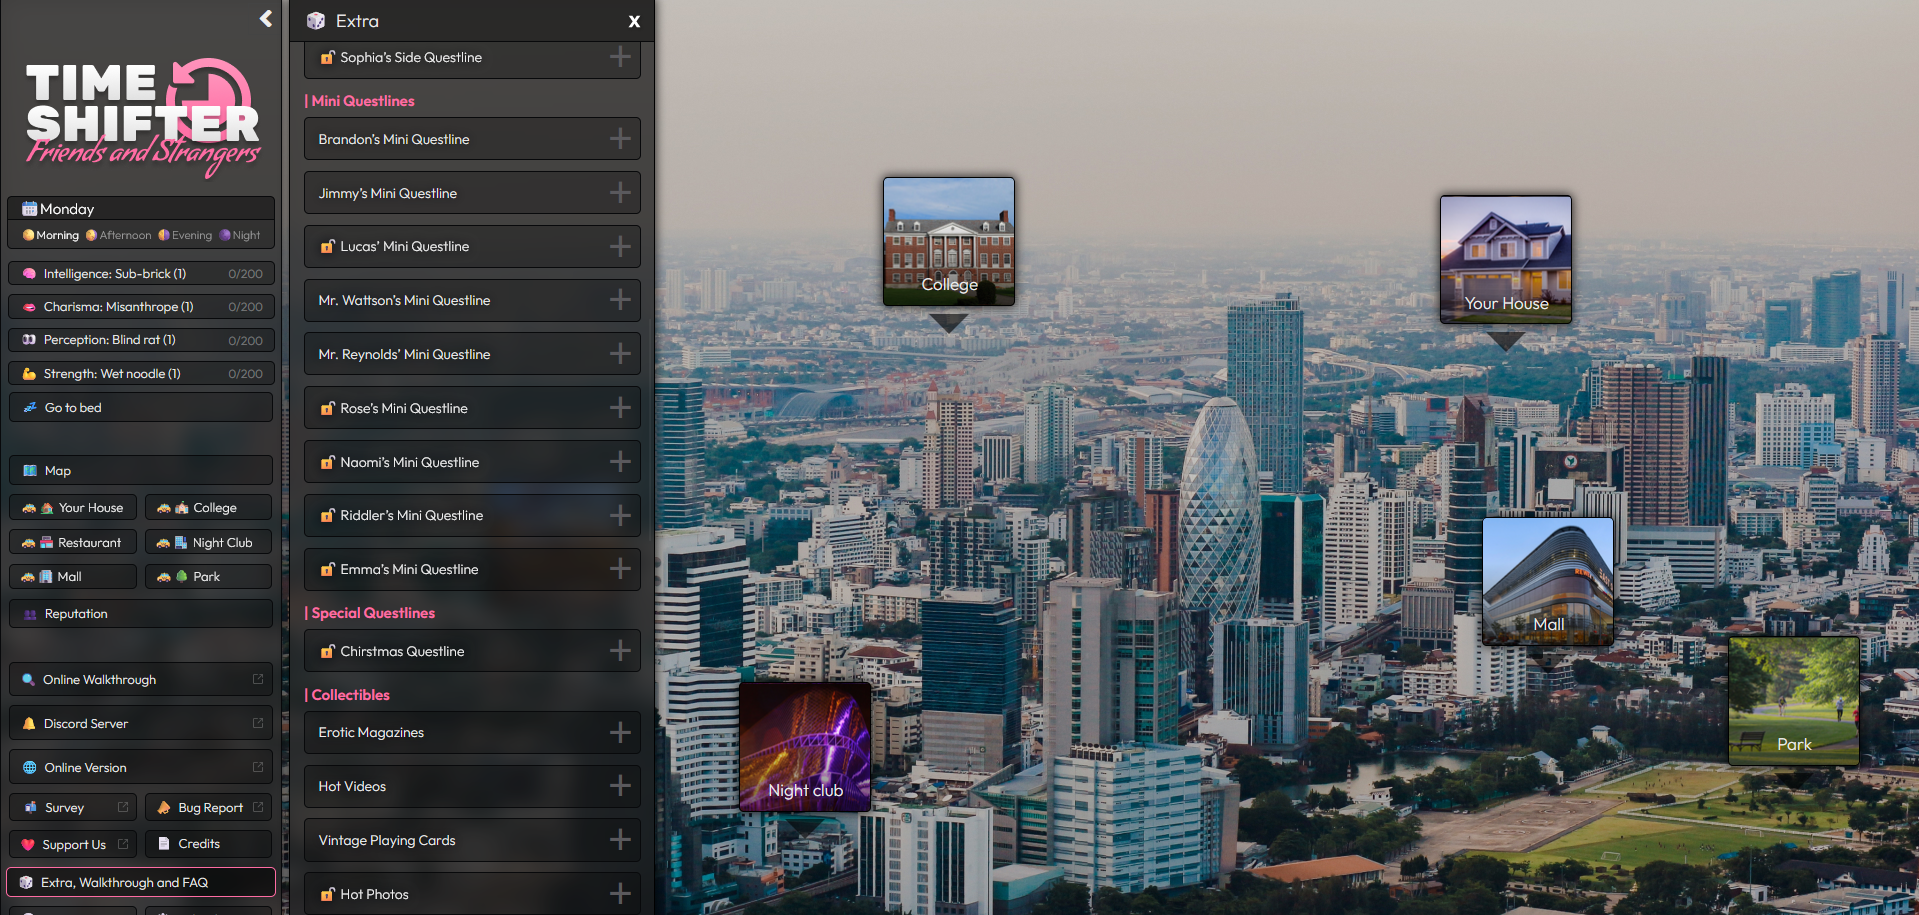Open the Online Version link

pyautogui.click(x=141, y=767)
